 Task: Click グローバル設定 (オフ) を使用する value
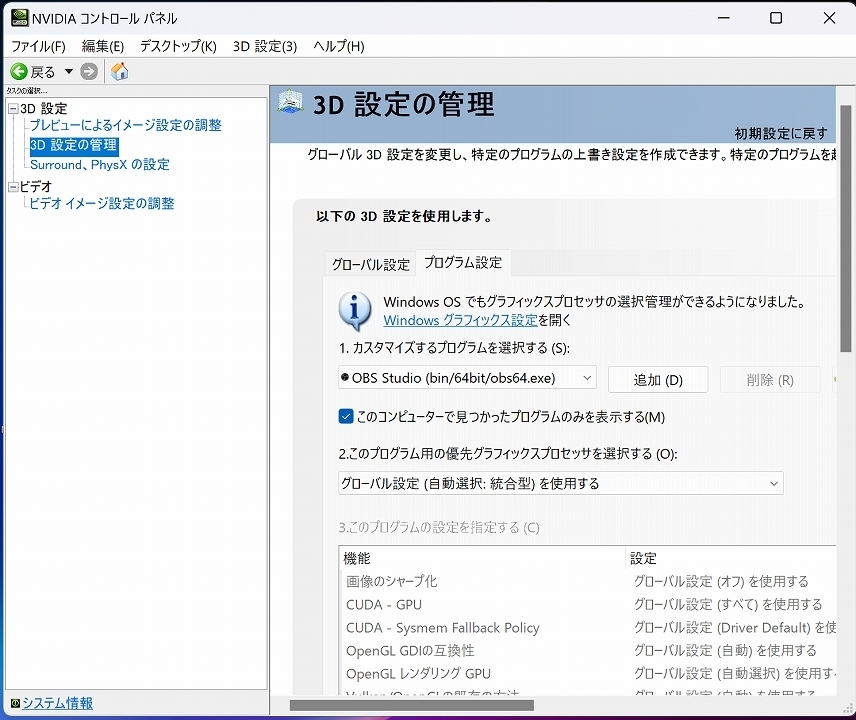(x=721, y=581)
